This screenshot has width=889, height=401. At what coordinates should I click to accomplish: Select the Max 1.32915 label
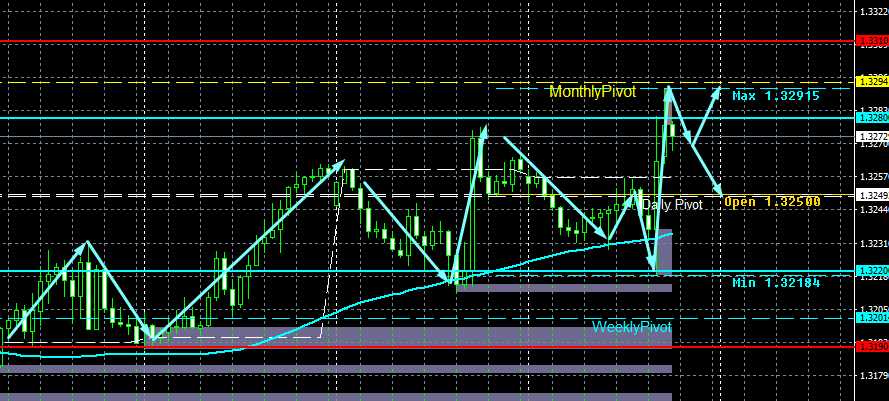[x=776, y=96]
